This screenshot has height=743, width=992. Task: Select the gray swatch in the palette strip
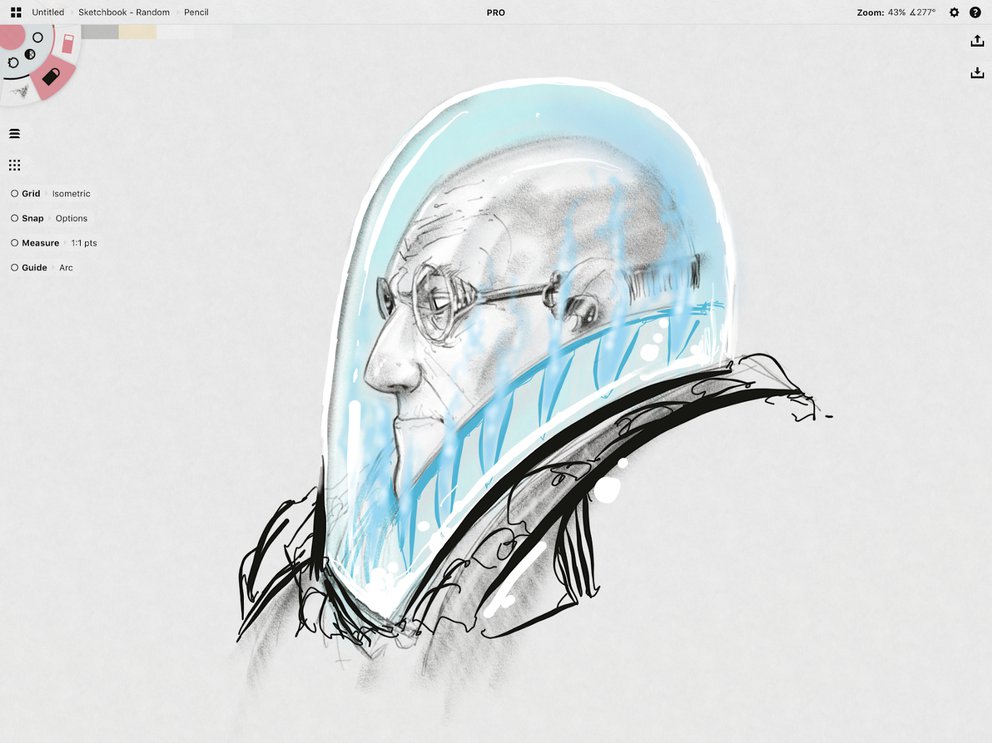pyautogui.click(x=100, y=31)
